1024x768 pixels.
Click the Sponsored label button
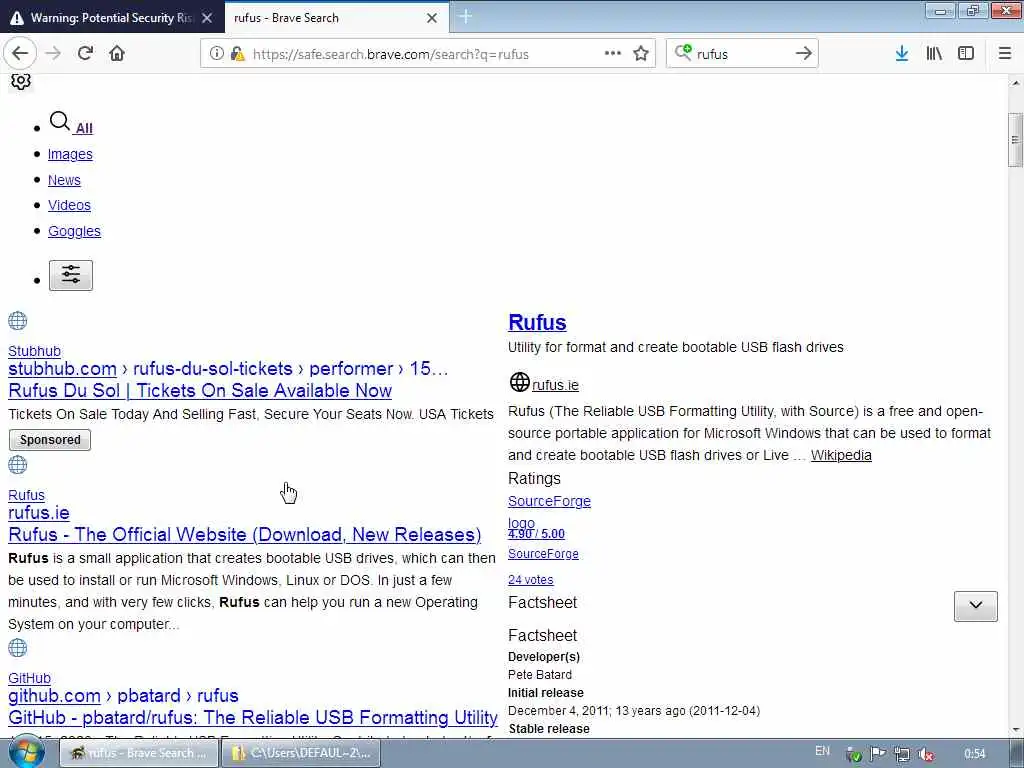[50, 440]
